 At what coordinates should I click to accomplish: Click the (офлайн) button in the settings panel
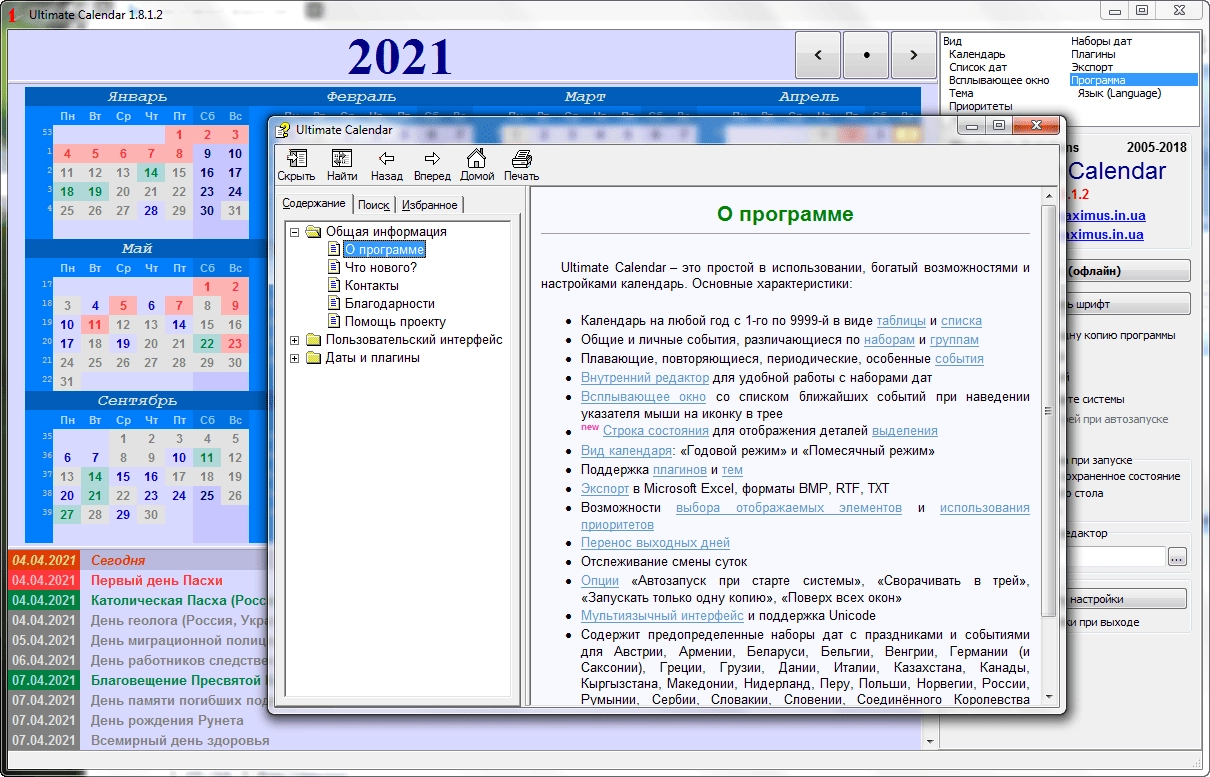point(1128,271)
